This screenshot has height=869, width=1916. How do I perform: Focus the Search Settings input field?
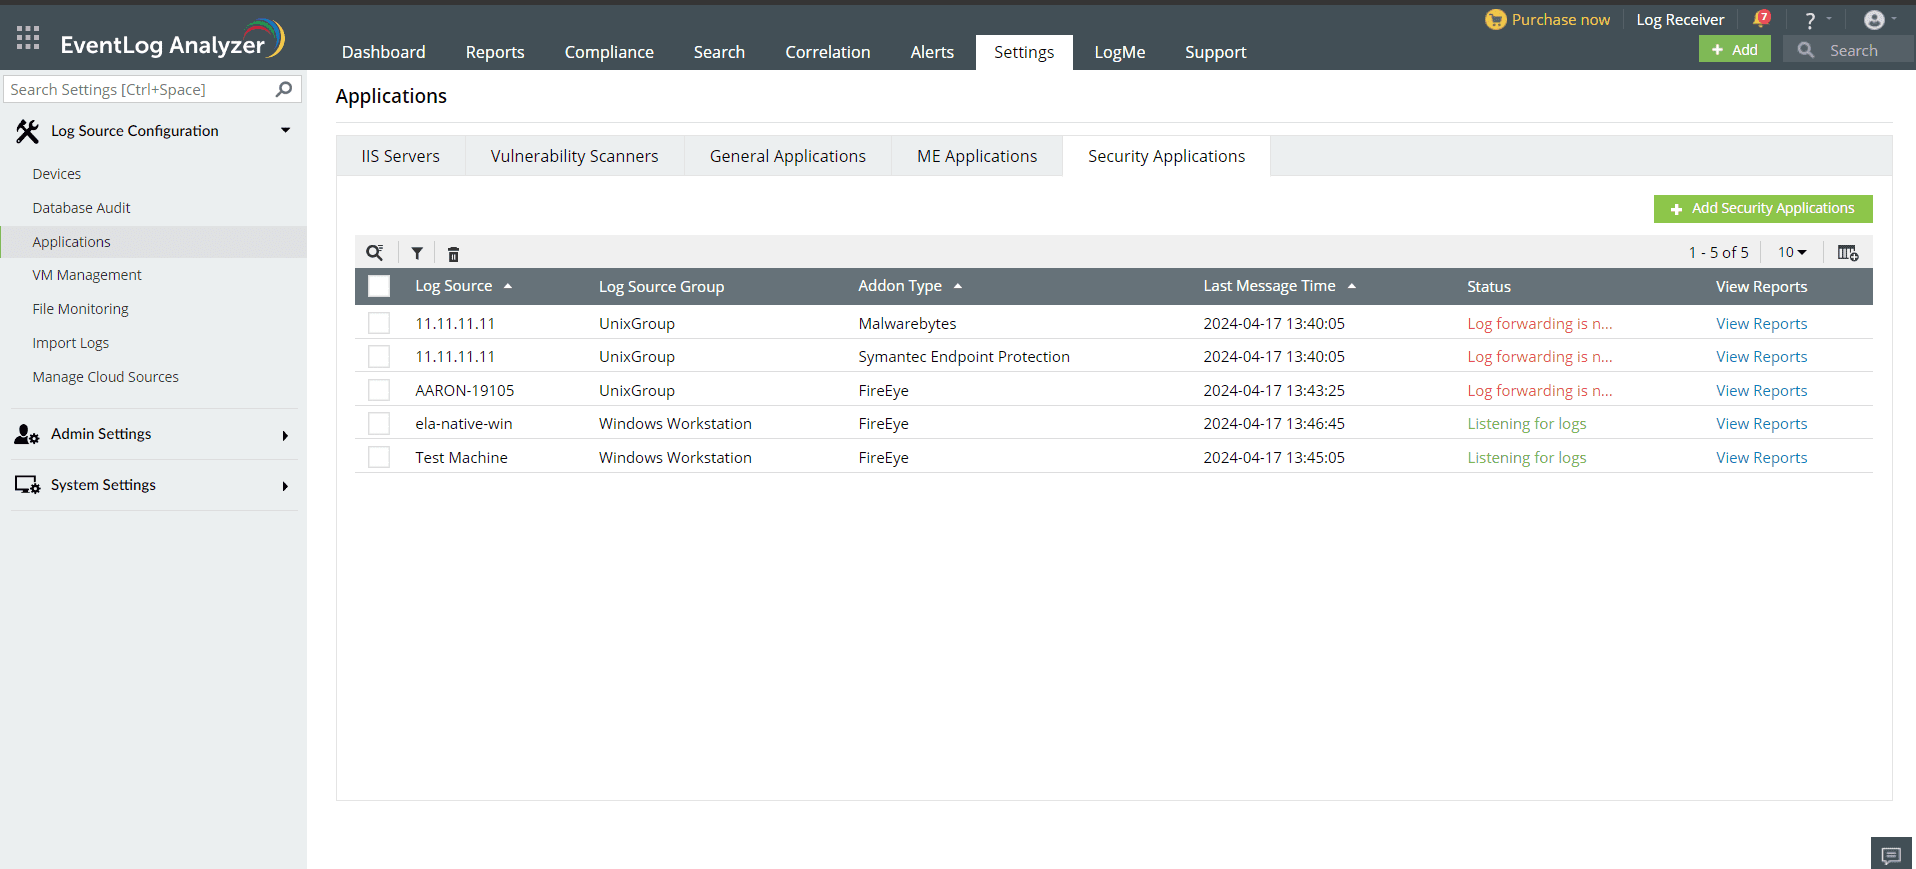click(x=140, y=90)
